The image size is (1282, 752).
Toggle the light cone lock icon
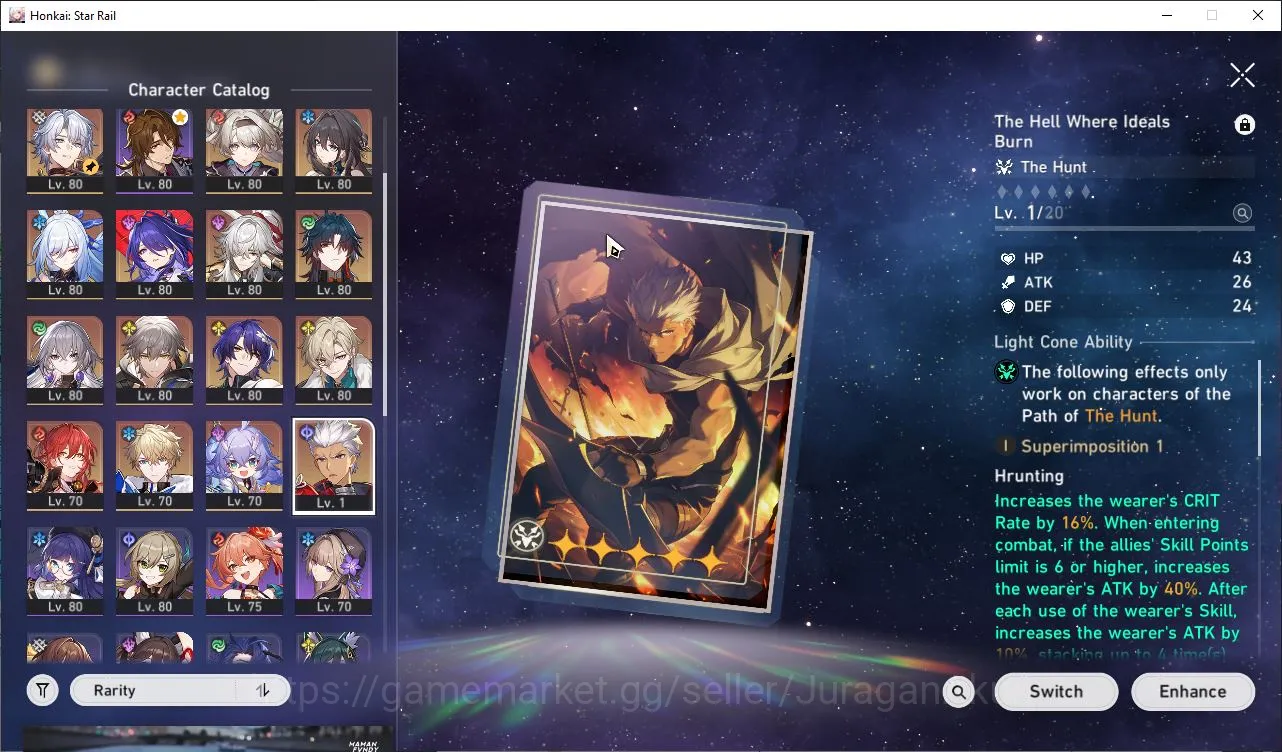coord(1244,125)
